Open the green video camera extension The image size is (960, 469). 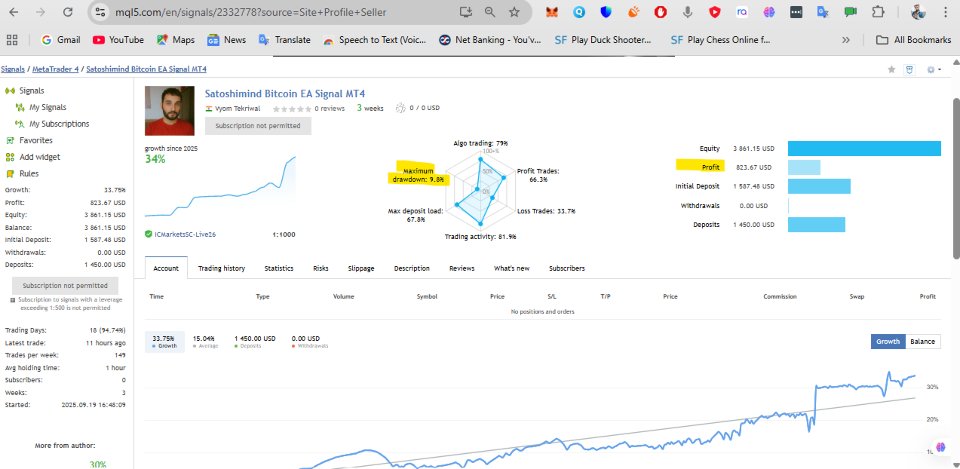[850, 12]
